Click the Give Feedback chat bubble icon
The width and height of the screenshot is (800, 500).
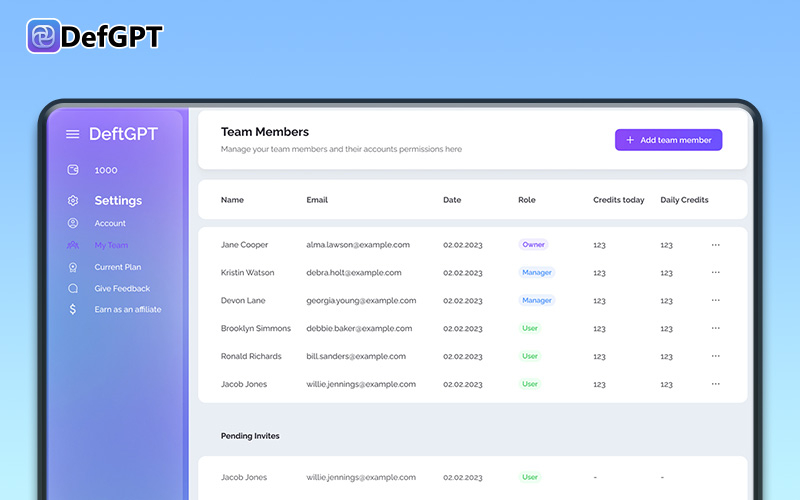point(73,288)
